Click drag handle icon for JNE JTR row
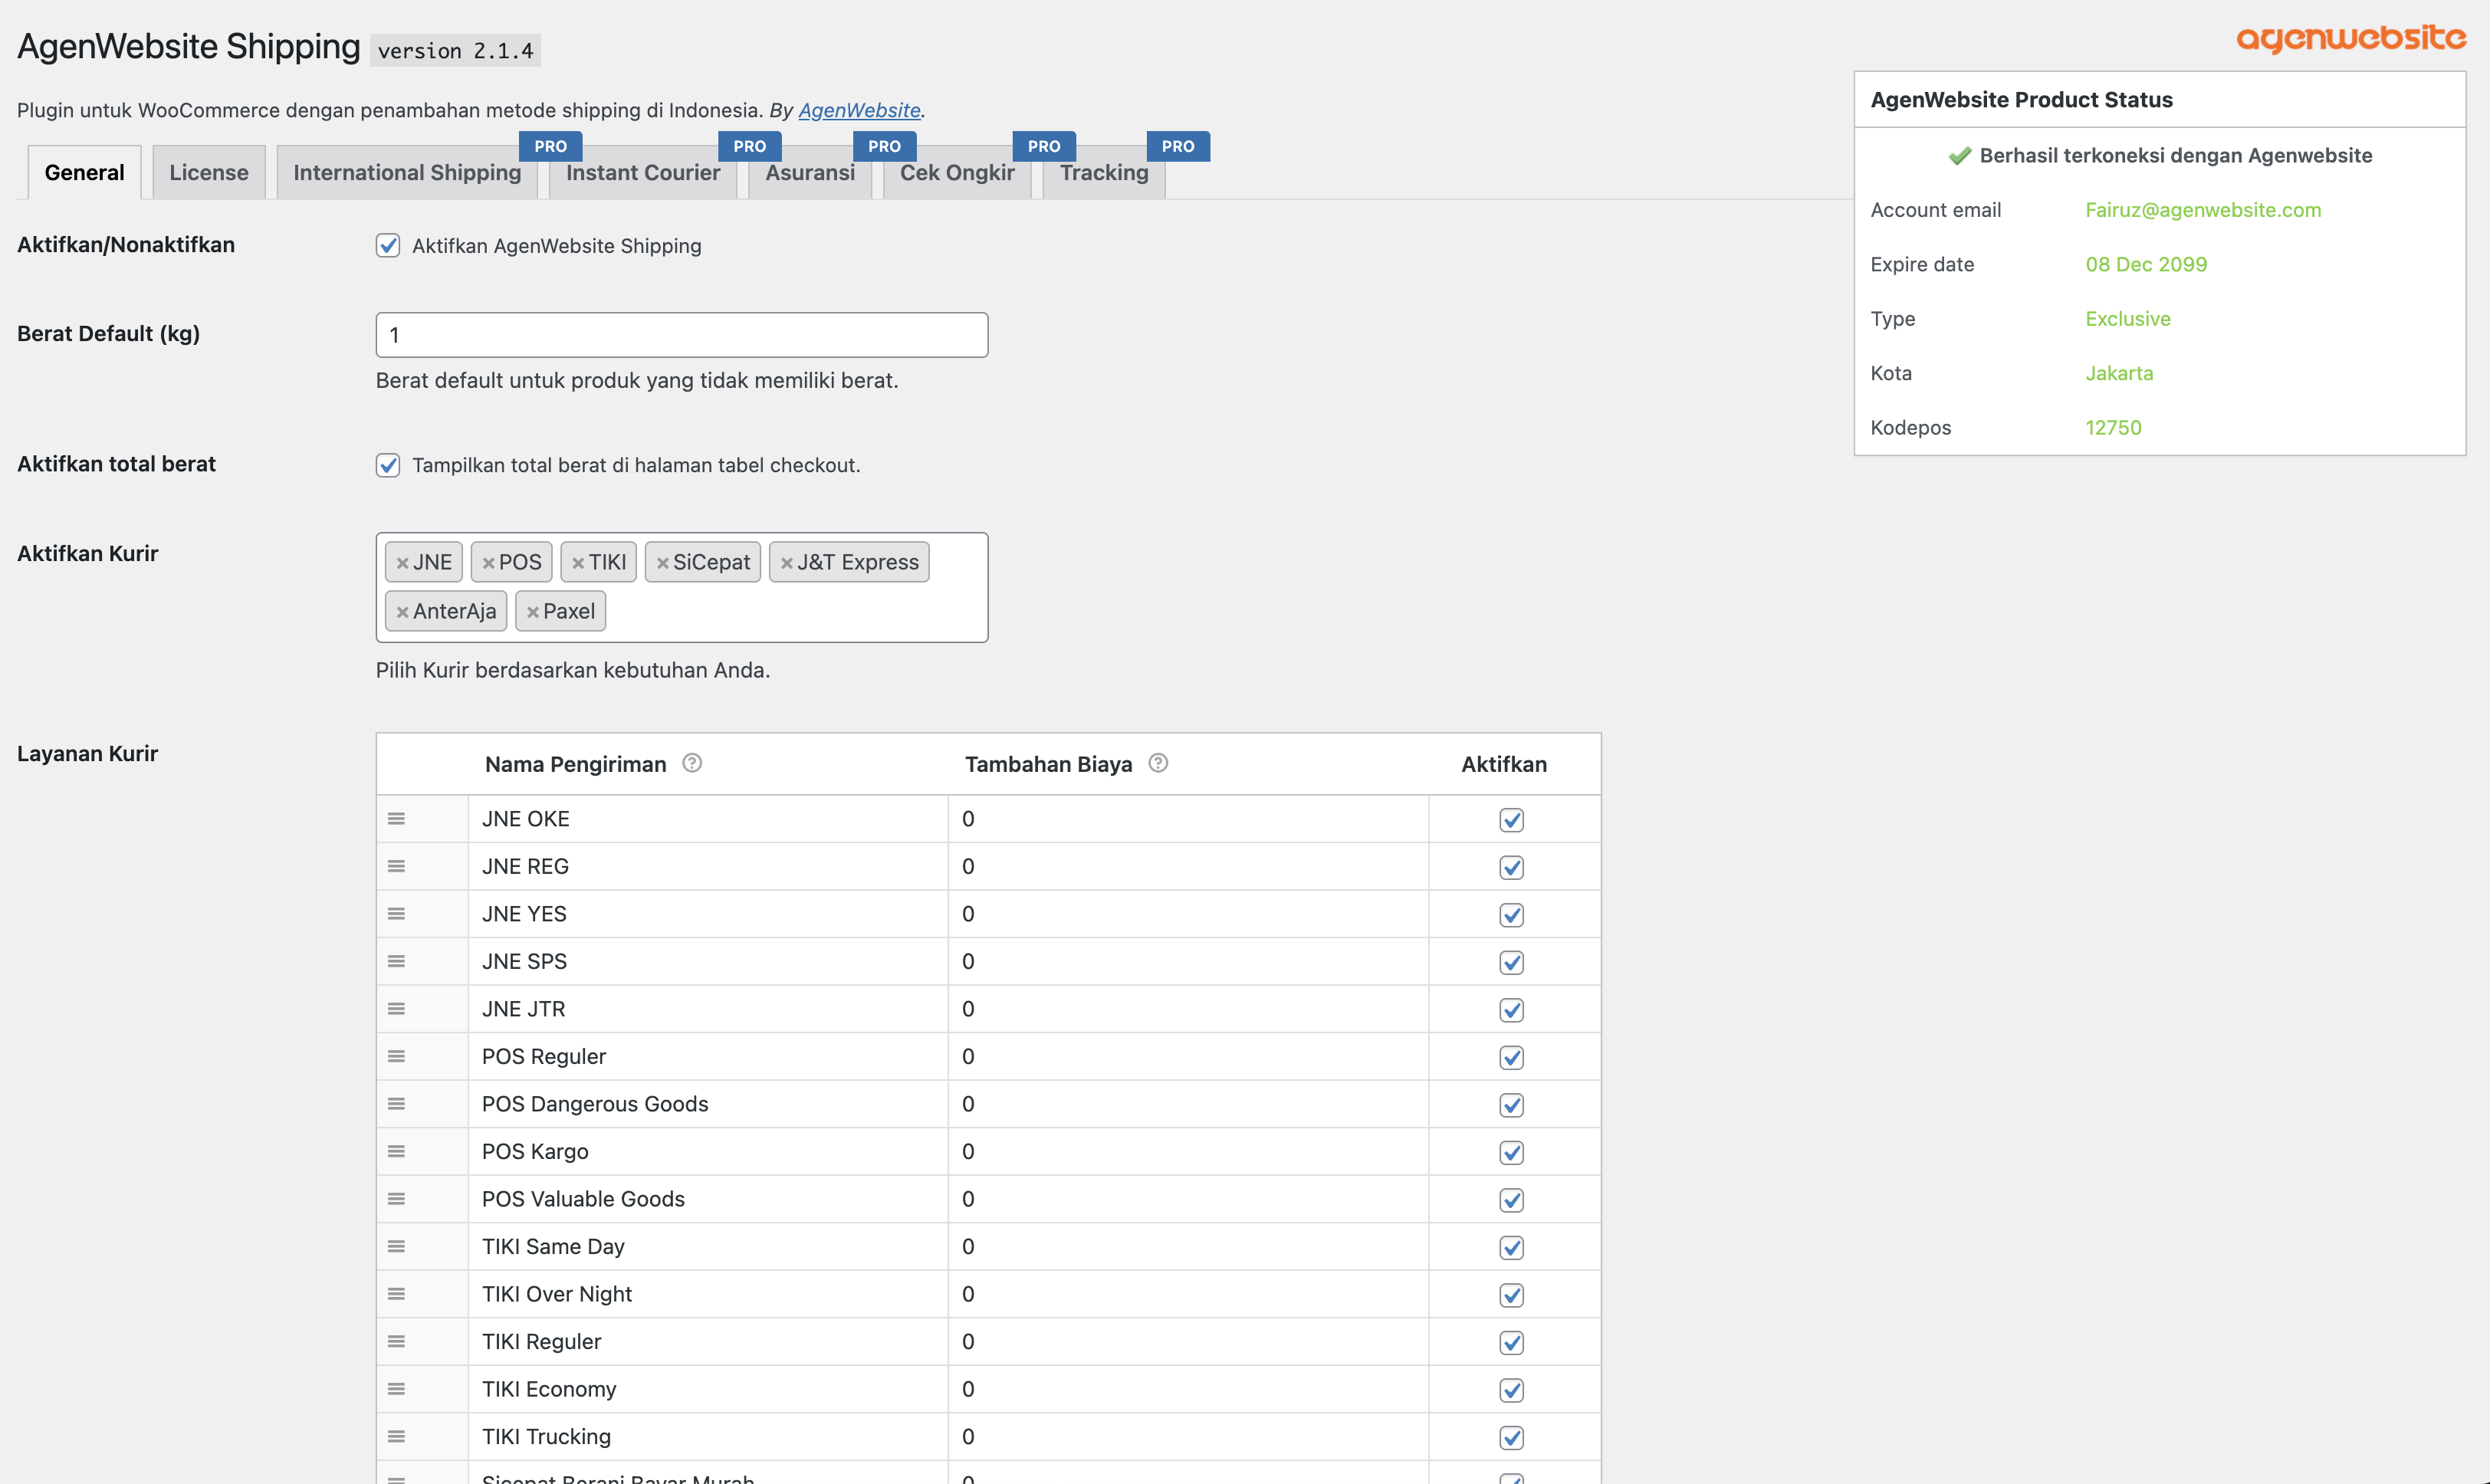This screenshot has width=2490, height=1484. pyautogui.click(x=396, y=1009)
